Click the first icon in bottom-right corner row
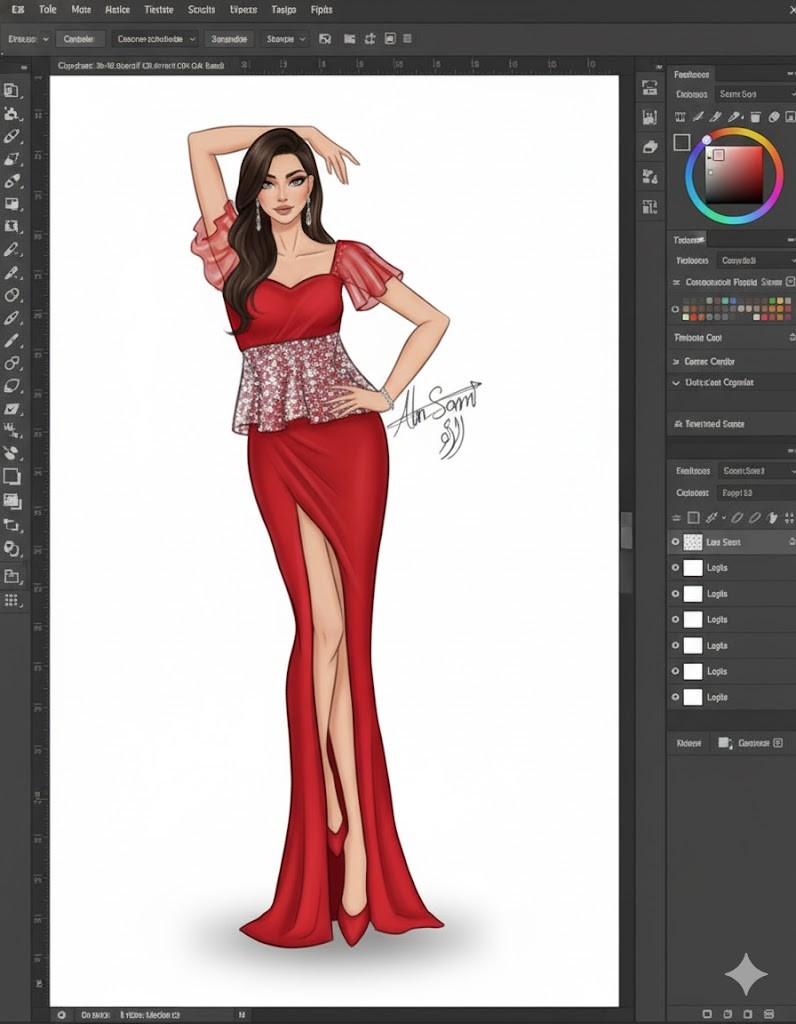Viewport: 796px width, 1024px height. click(707, 1014)
